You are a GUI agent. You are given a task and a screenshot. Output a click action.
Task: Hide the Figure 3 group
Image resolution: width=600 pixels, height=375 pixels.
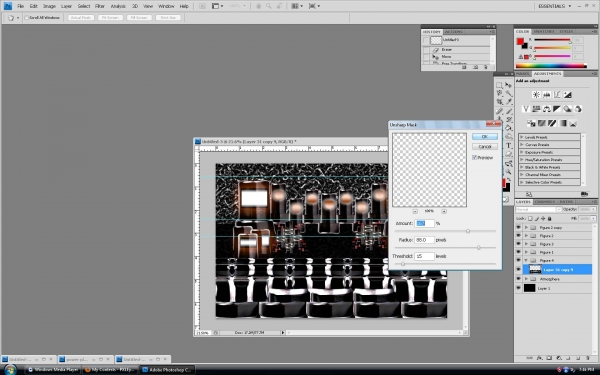[518, 244]
